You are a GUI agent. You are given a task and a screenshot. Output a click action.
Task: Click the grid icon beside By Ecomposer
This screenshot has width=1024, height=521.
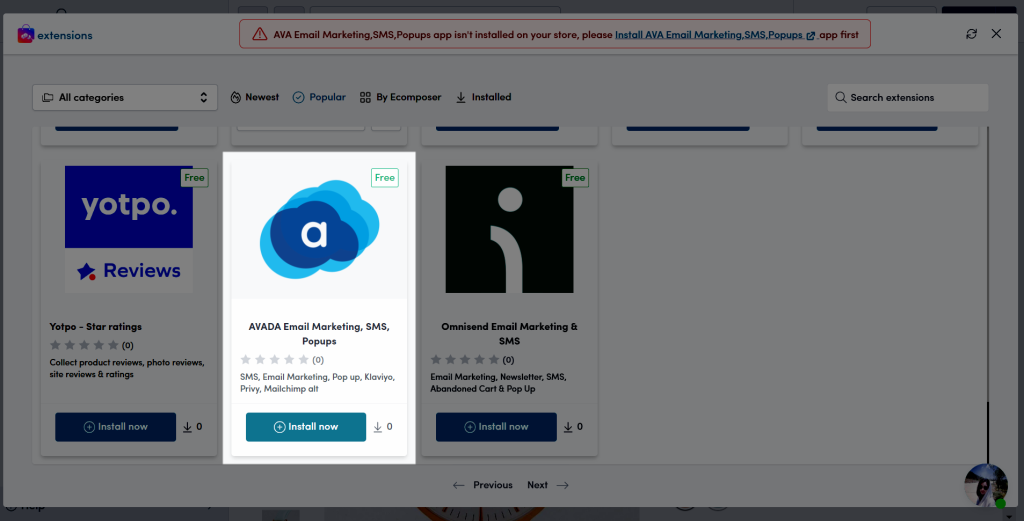click(x=365, y=97)
